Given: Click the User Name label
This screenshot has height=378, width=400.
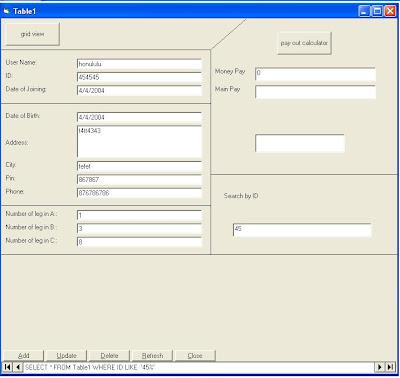Looking at the screenshot, I should [x=21, y=62].
